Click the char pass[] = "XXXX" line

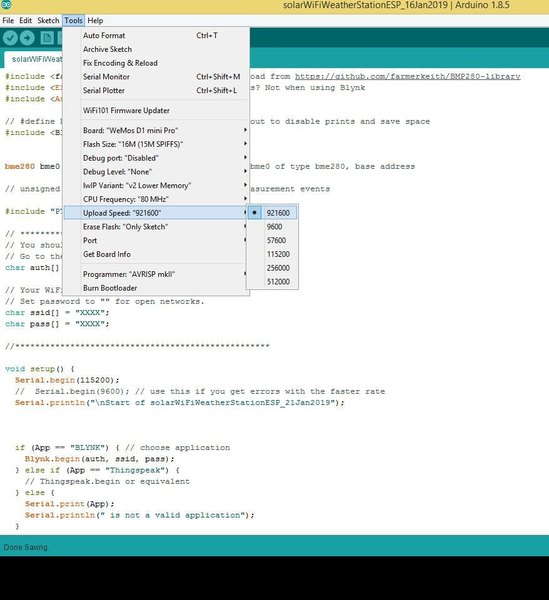click(57, 324)
